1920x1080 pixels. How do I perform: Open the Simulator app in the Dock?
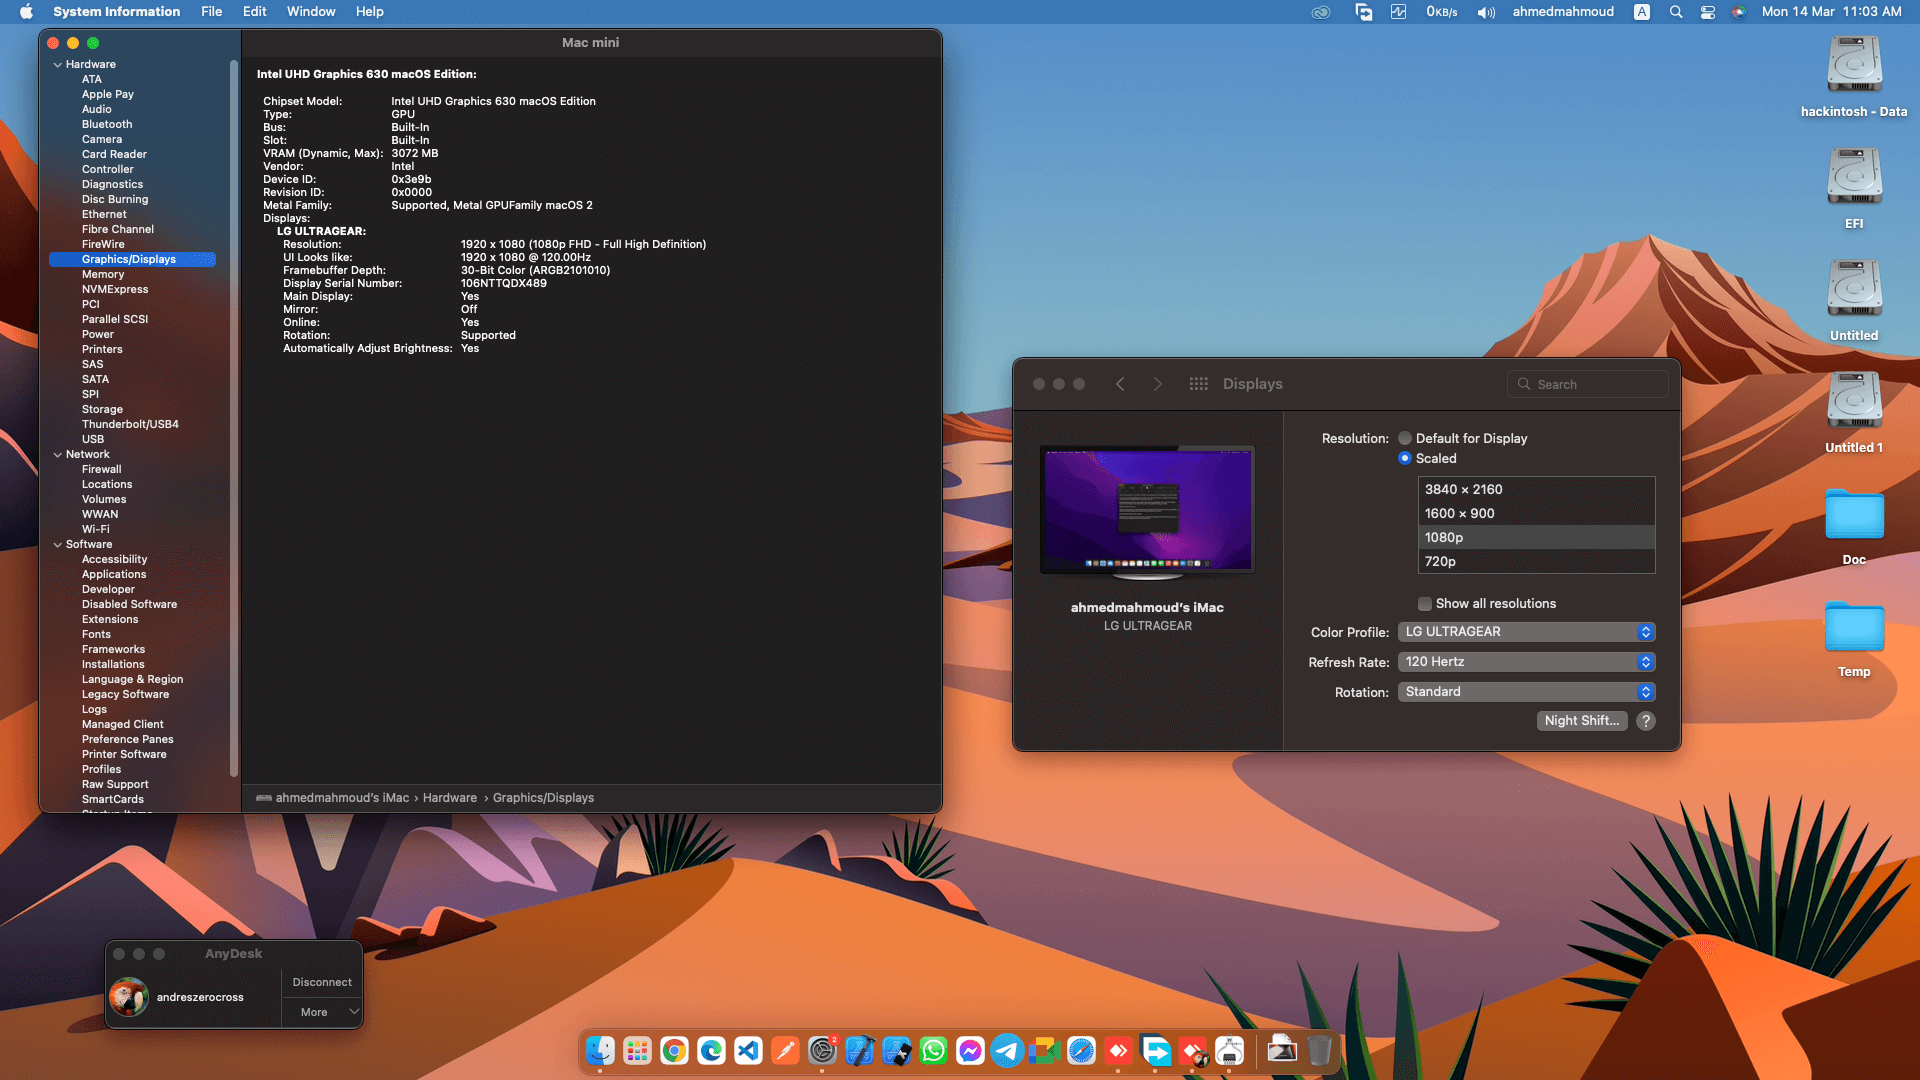tap(896, 1051)
